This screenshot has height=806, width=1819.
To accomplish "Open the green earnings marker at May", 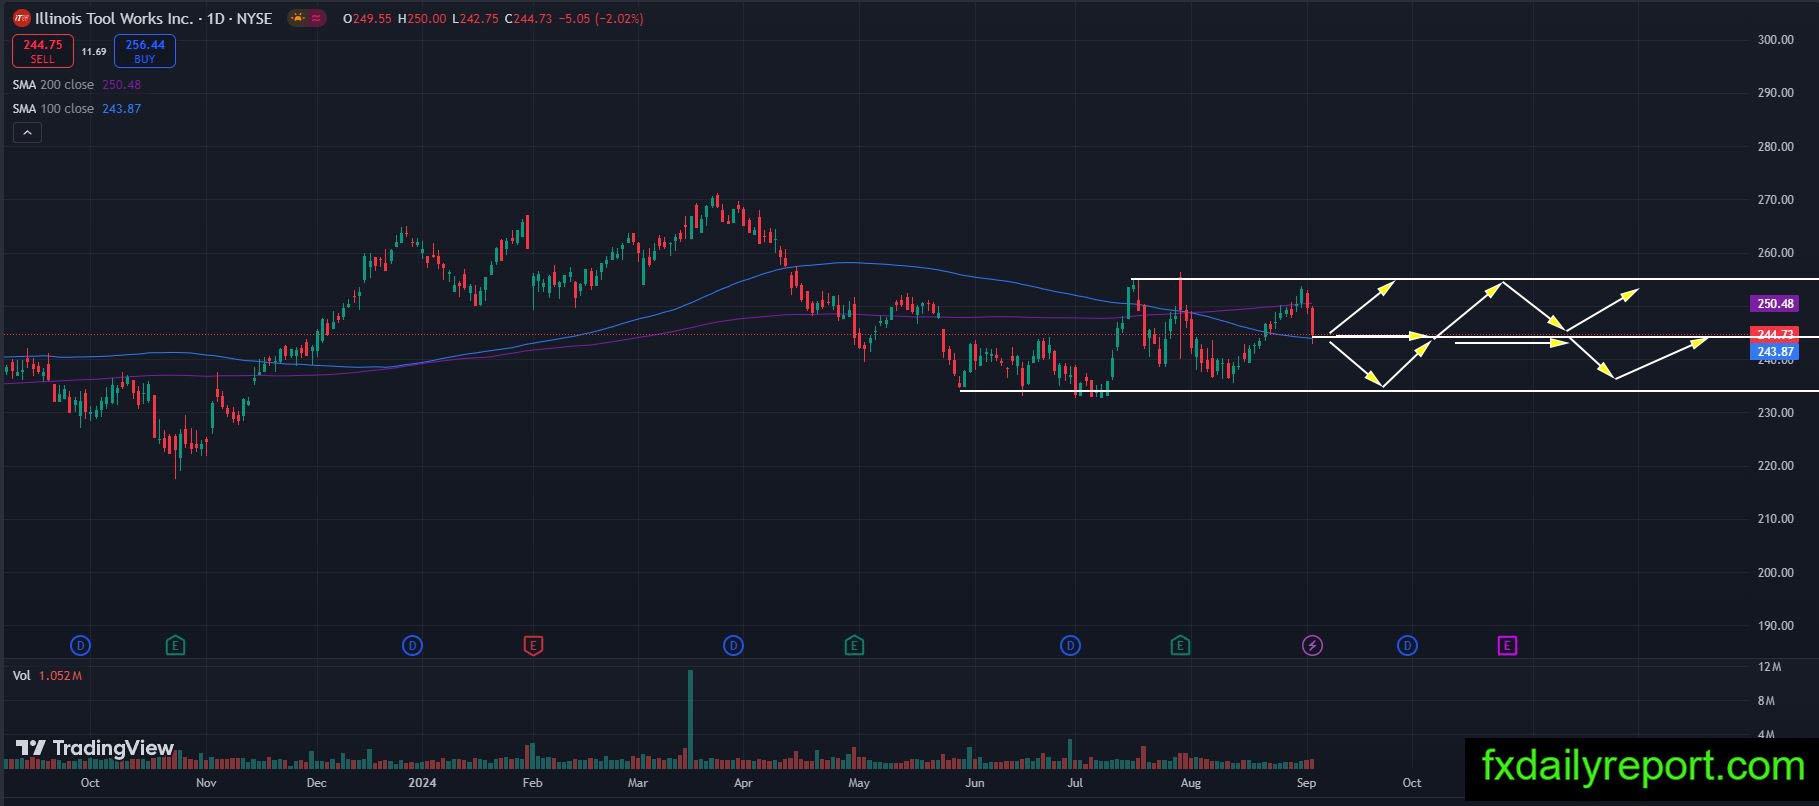I will (854, 646).
